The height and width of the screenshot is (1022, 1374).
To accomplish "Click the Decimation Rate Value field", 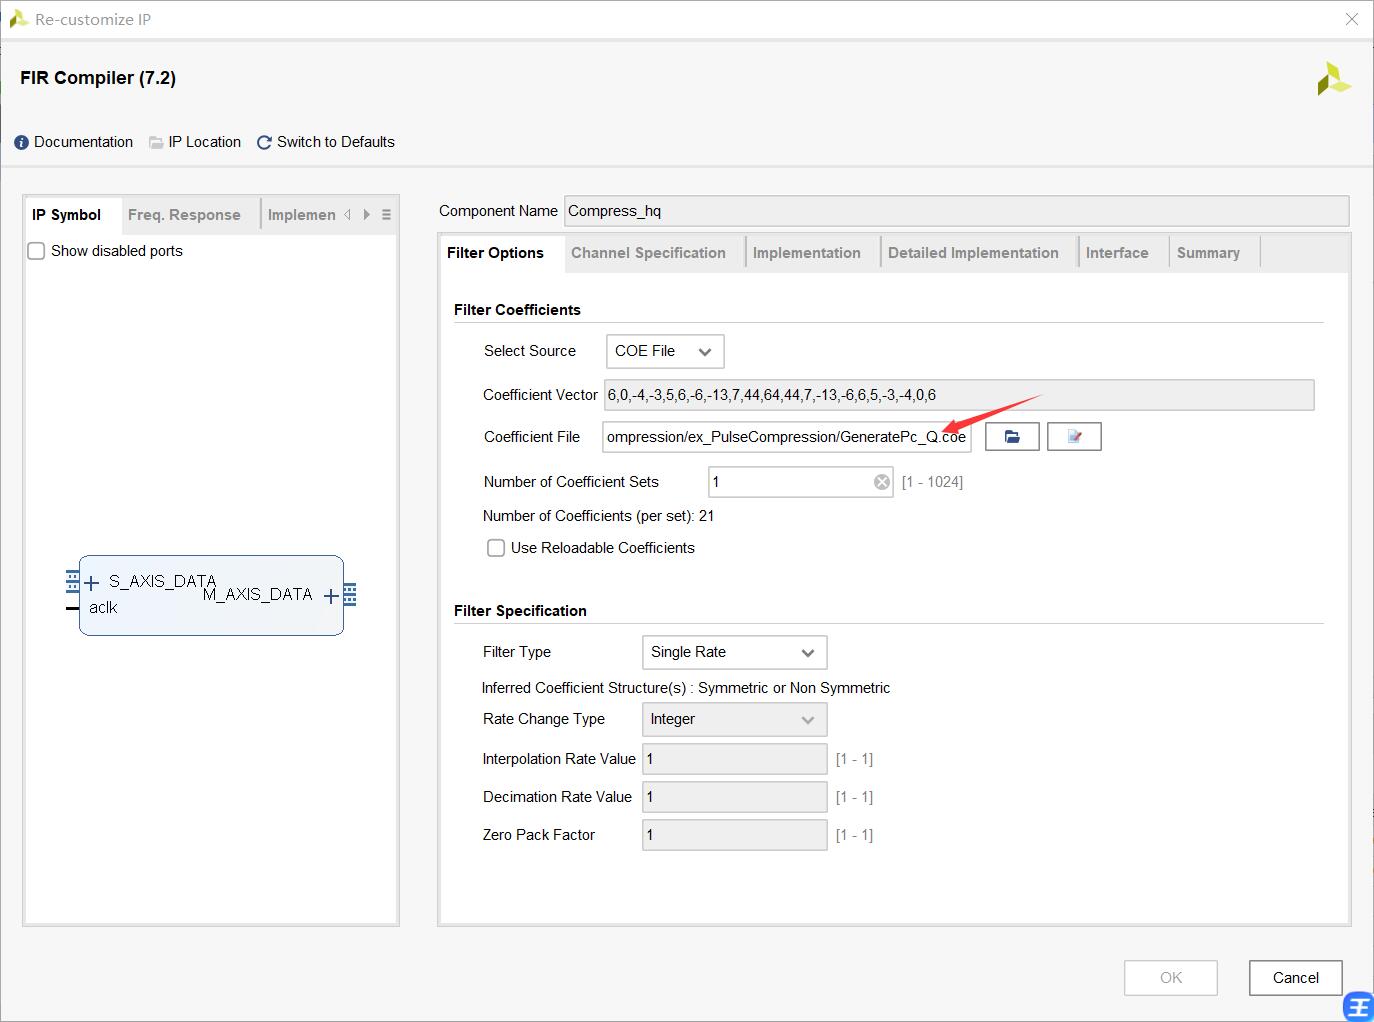I will coord(734,797).
